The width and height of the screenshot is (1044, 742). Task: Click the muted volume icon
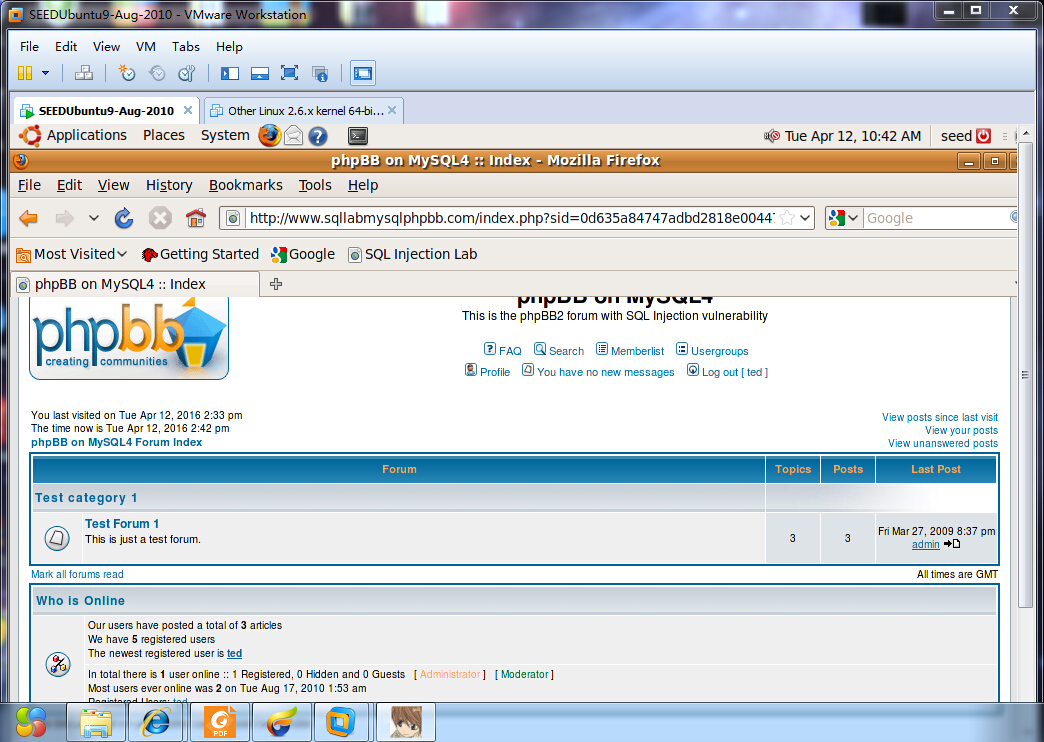[x=772, y=136]
